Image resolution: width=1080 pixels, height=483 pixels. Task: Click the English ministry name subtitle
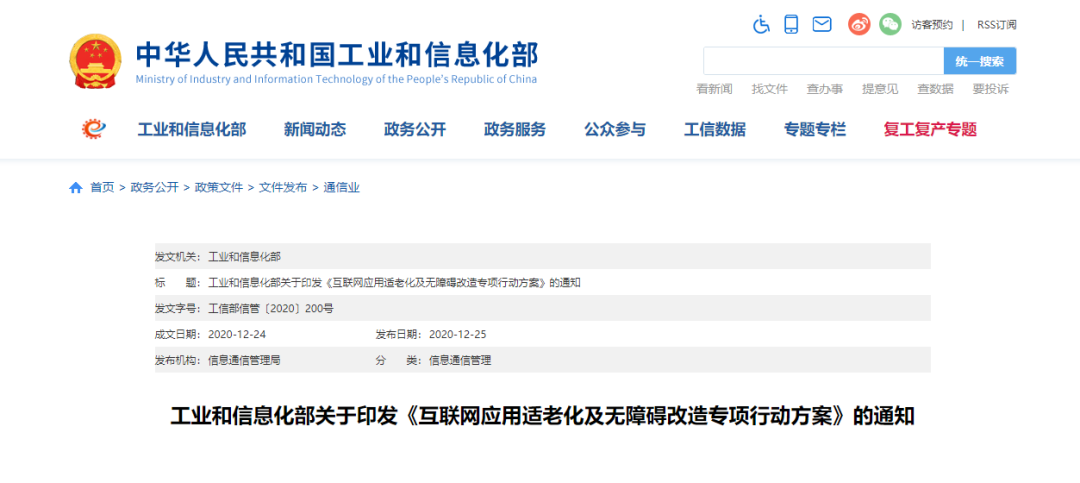coord(336,79)
